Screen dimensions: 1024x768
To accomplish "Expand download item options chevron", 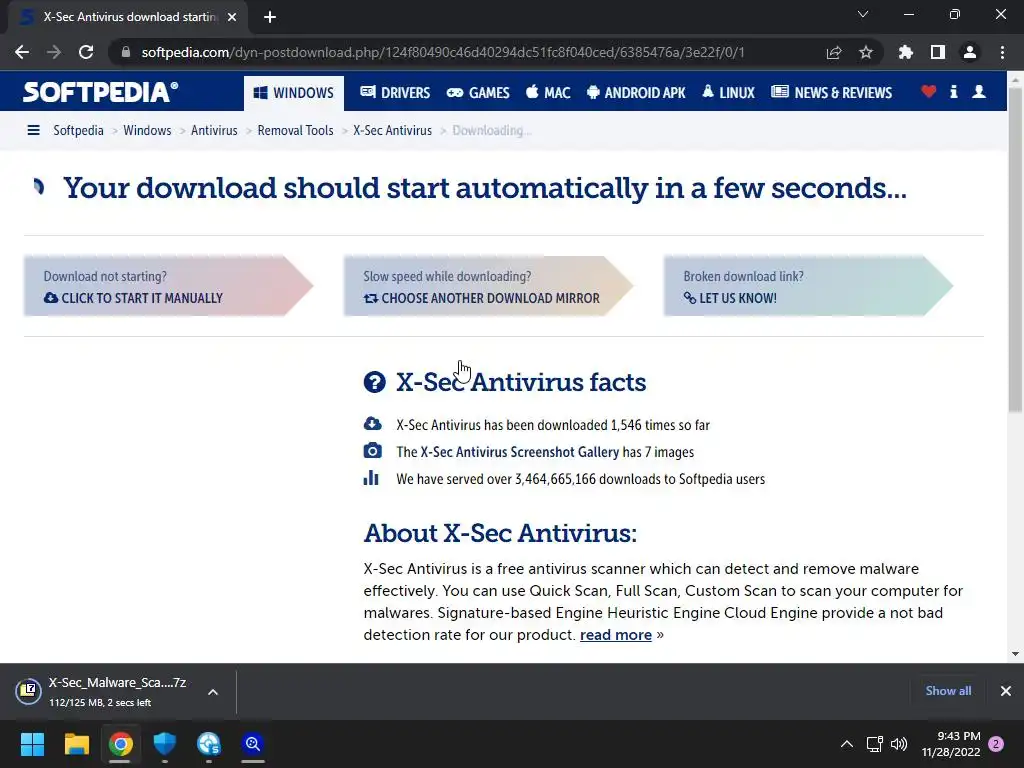I will pos(213,692).
